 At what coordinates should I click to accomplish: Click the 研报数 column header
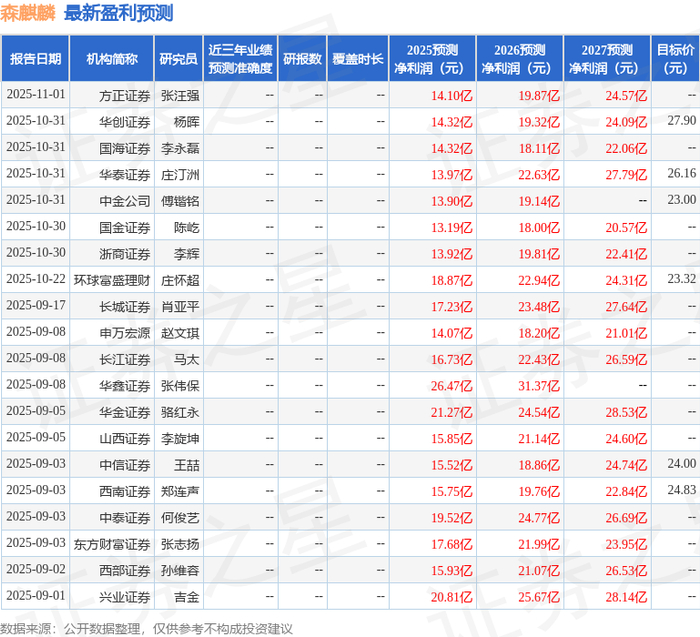point(302,59)
